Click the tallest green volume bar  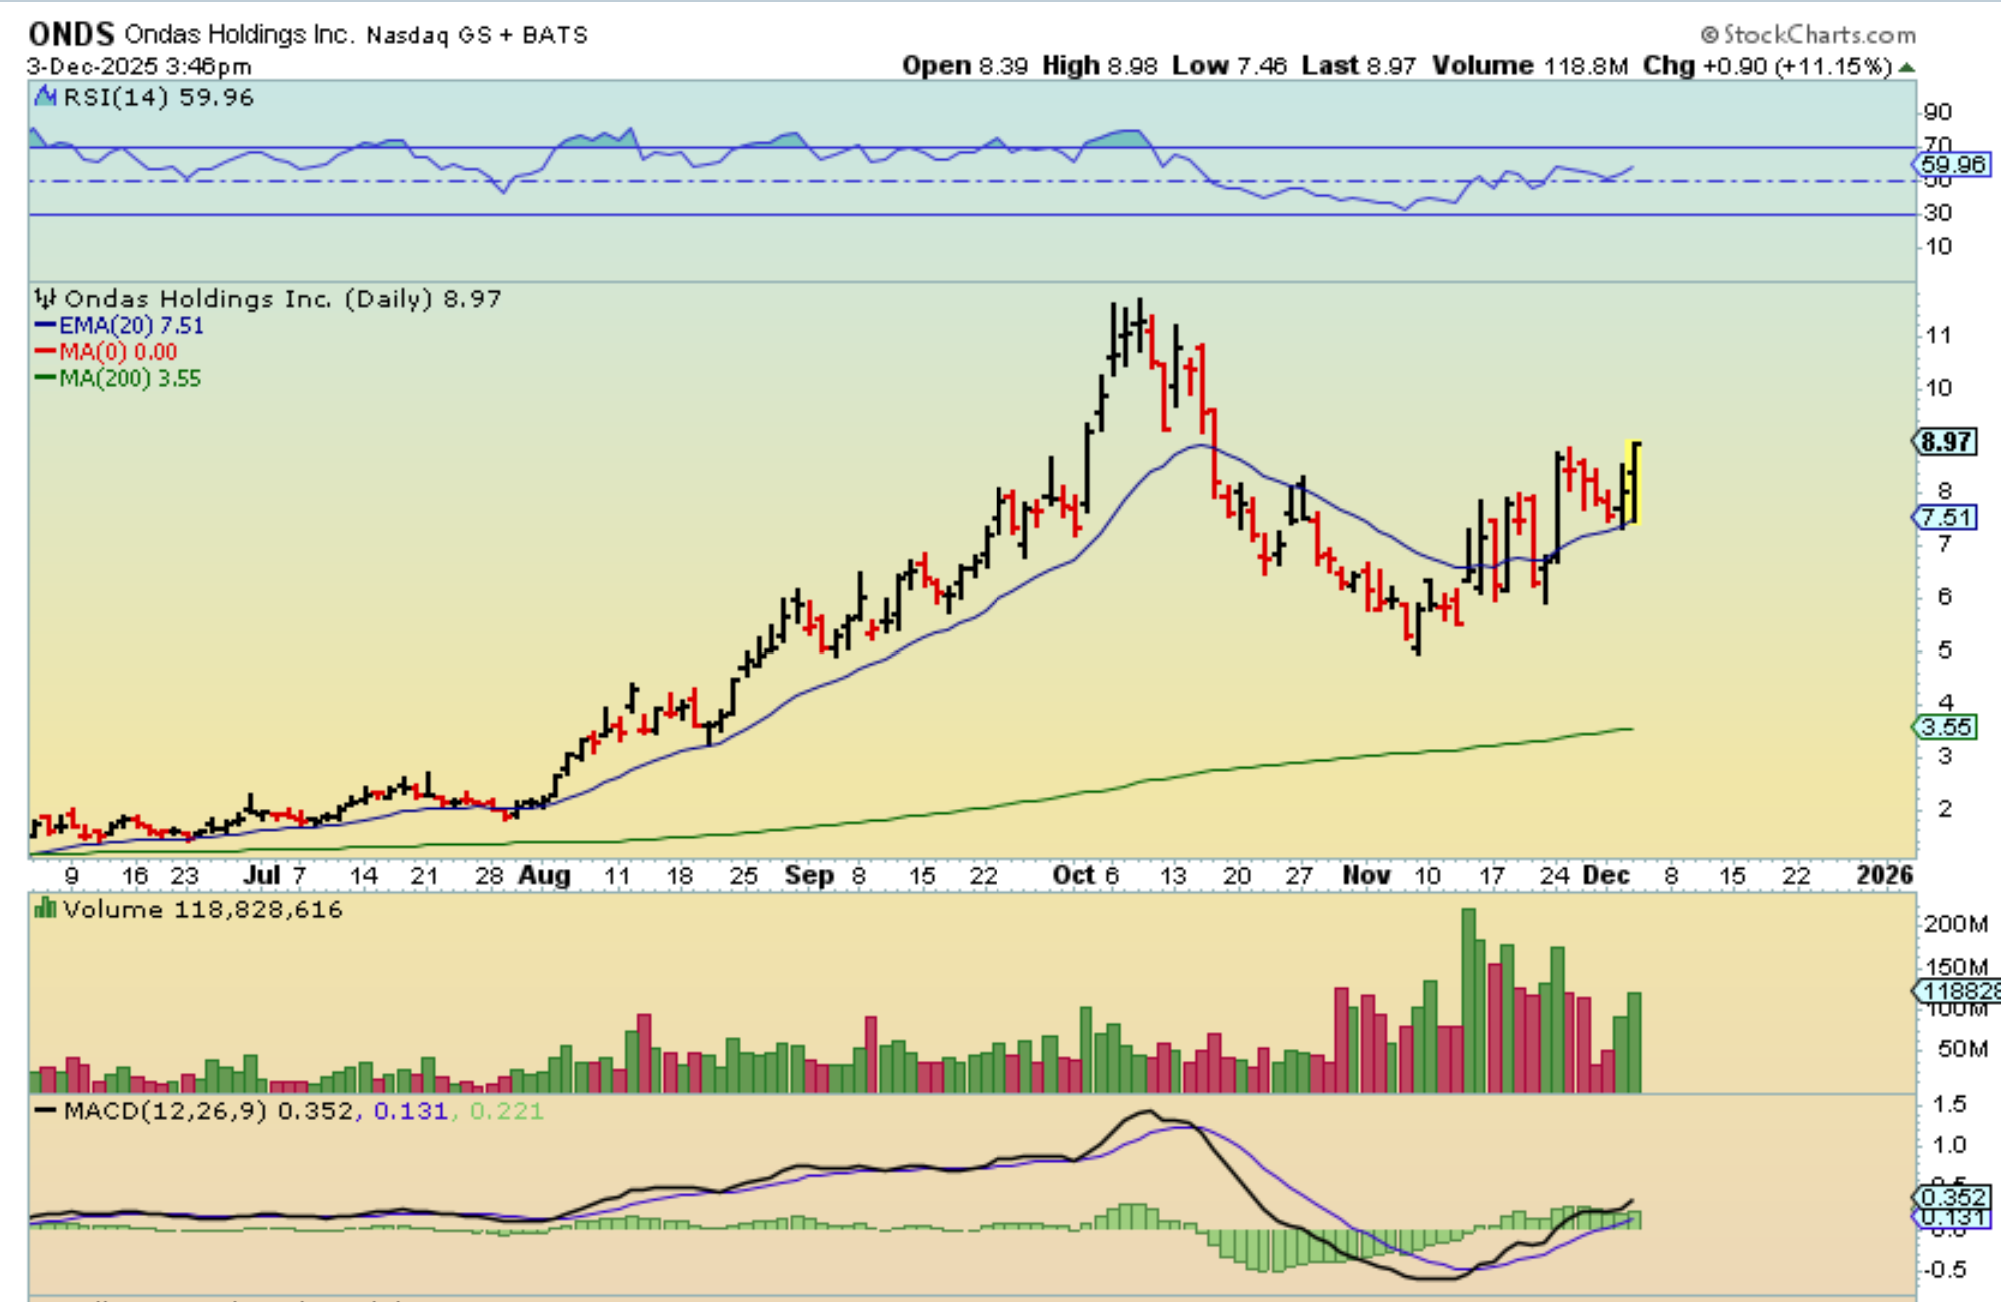tap(1468, 1000)
